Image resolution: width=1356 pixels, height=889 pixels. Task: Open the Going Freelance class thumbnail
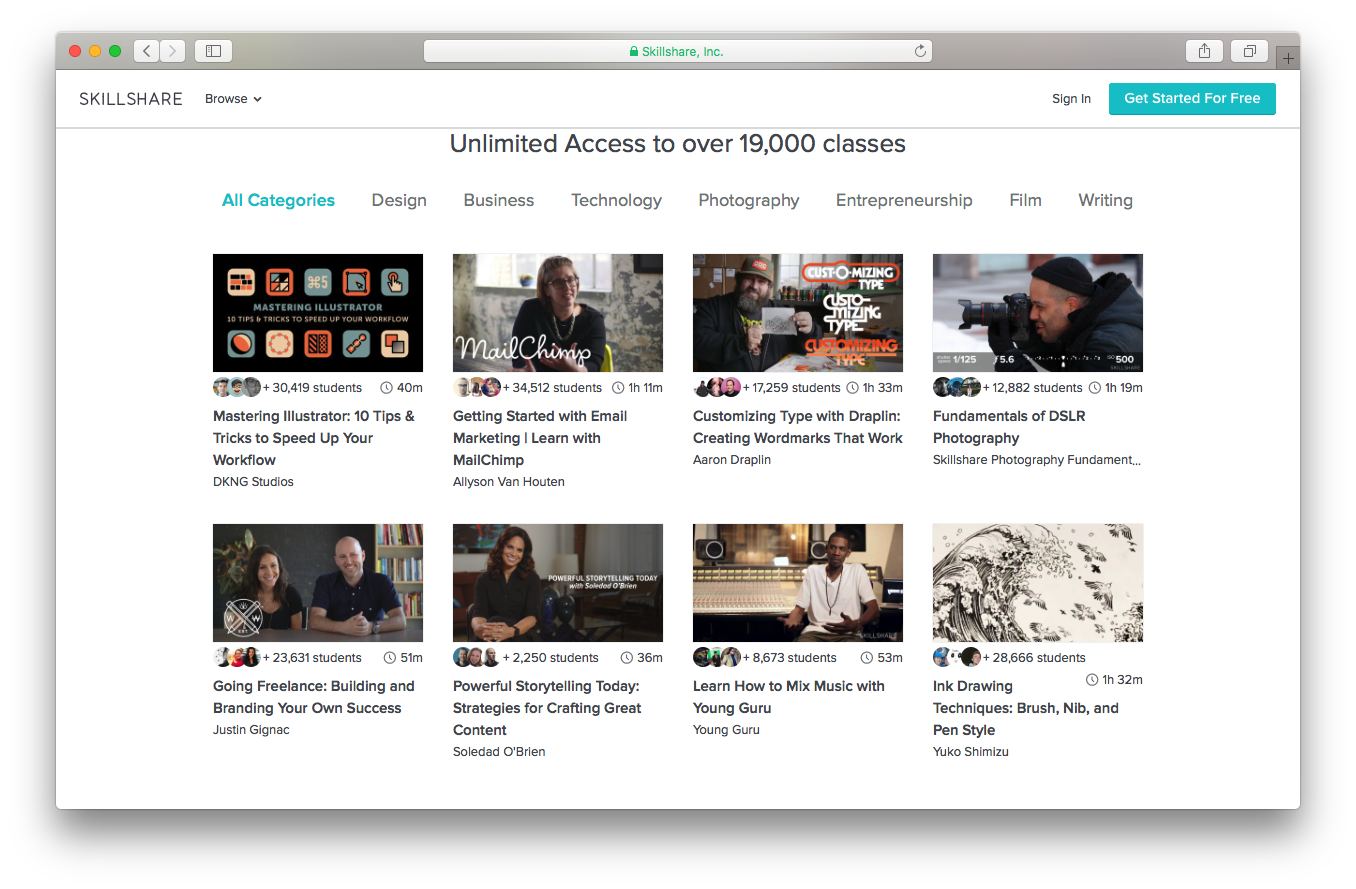click(x=318, y=583)
